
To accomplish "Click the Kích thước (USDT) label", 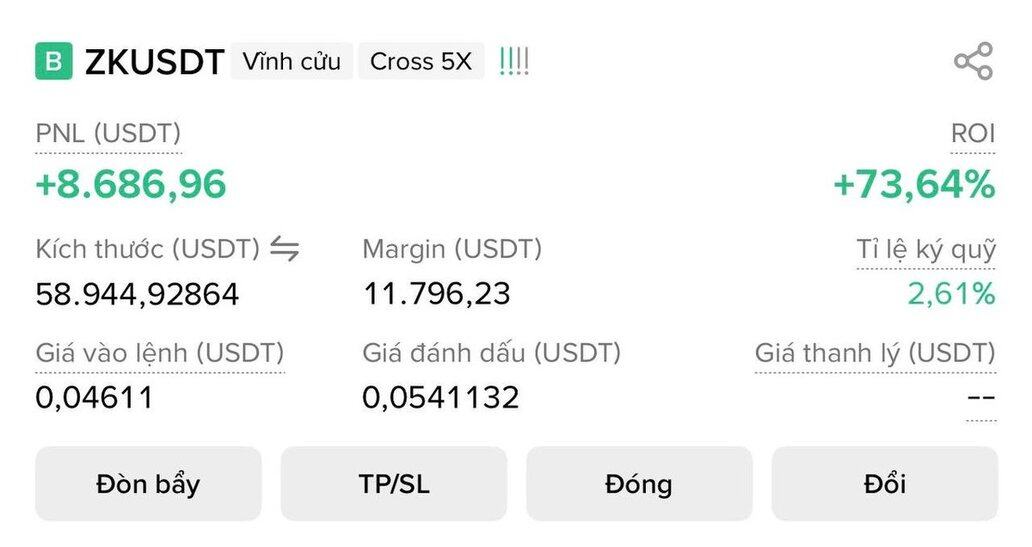I will 148,249.
